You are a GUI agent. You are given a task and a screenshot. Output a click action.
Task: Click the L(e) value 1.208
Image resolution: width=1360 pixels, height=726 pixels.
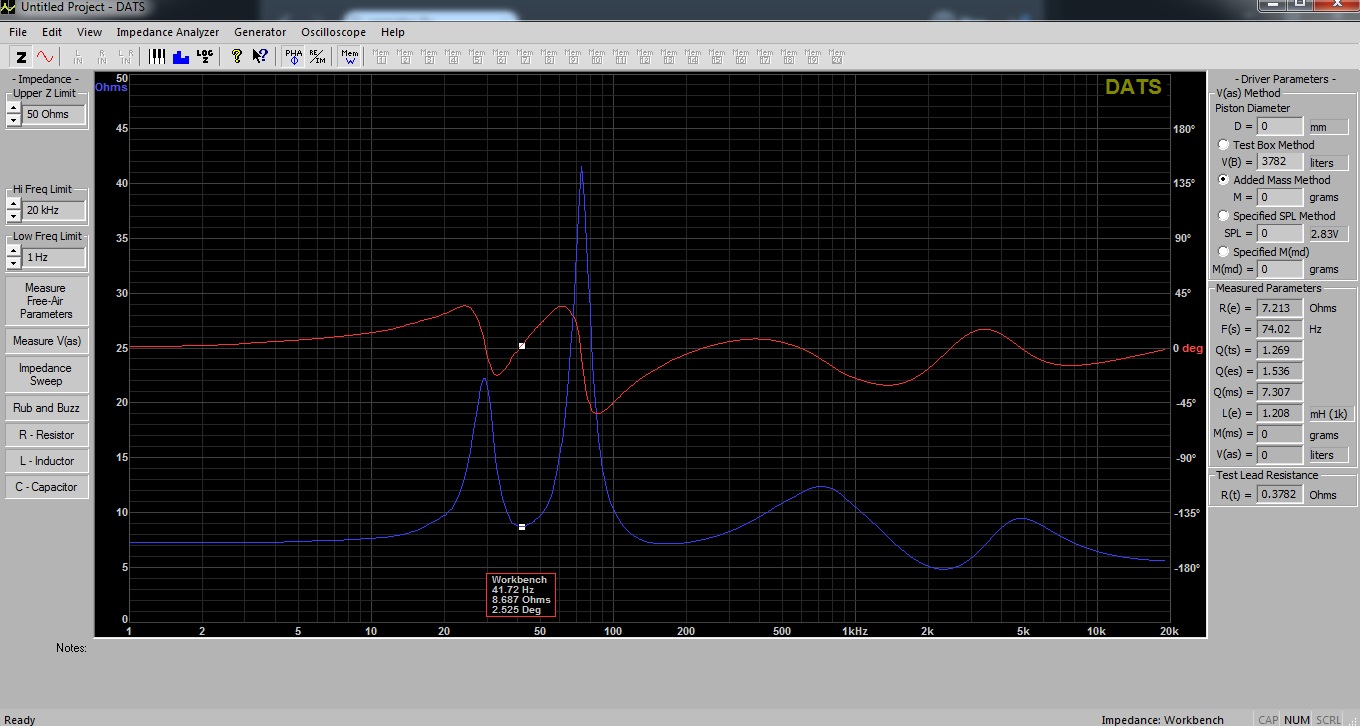(1280, 412)
